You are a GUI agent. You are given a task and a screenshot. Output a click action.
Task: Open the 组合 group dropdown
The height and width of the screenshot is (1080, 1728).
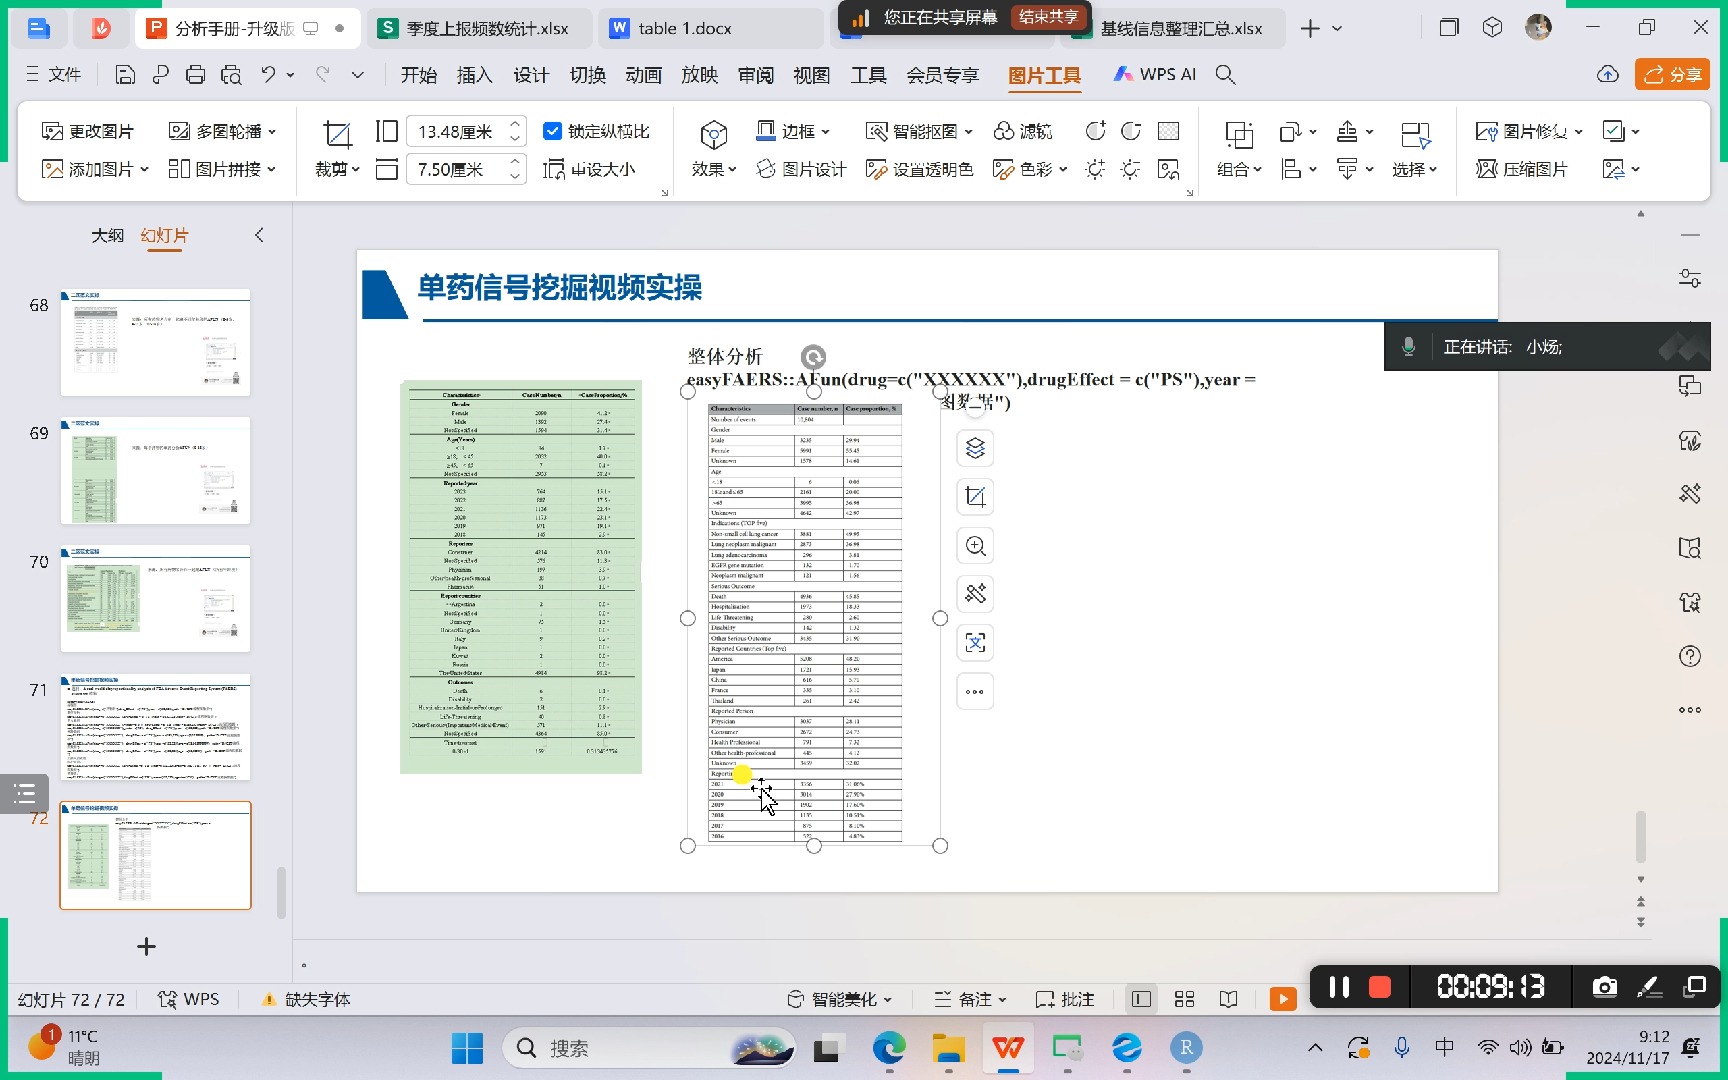1239,169
